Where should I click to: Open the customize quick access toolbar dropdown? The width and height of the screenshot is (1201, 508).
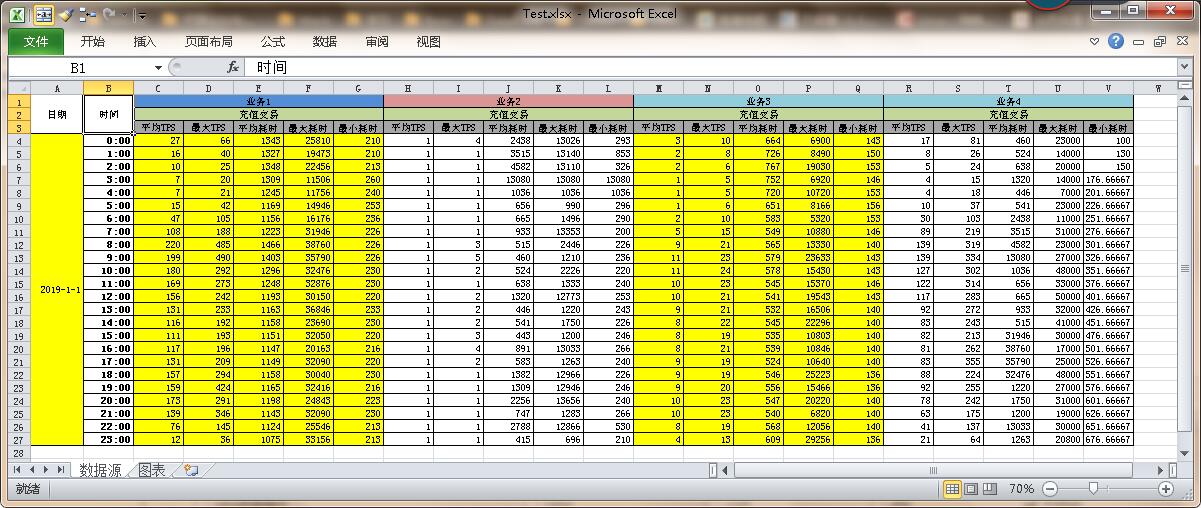tap(141, 16)
